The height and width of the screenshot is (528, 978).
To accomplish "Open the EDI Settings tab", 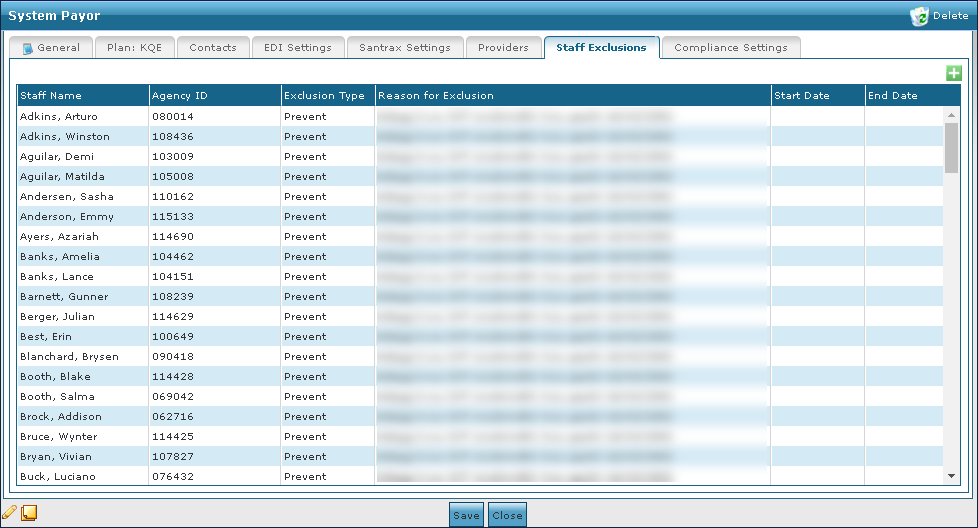I will point(298,48).
